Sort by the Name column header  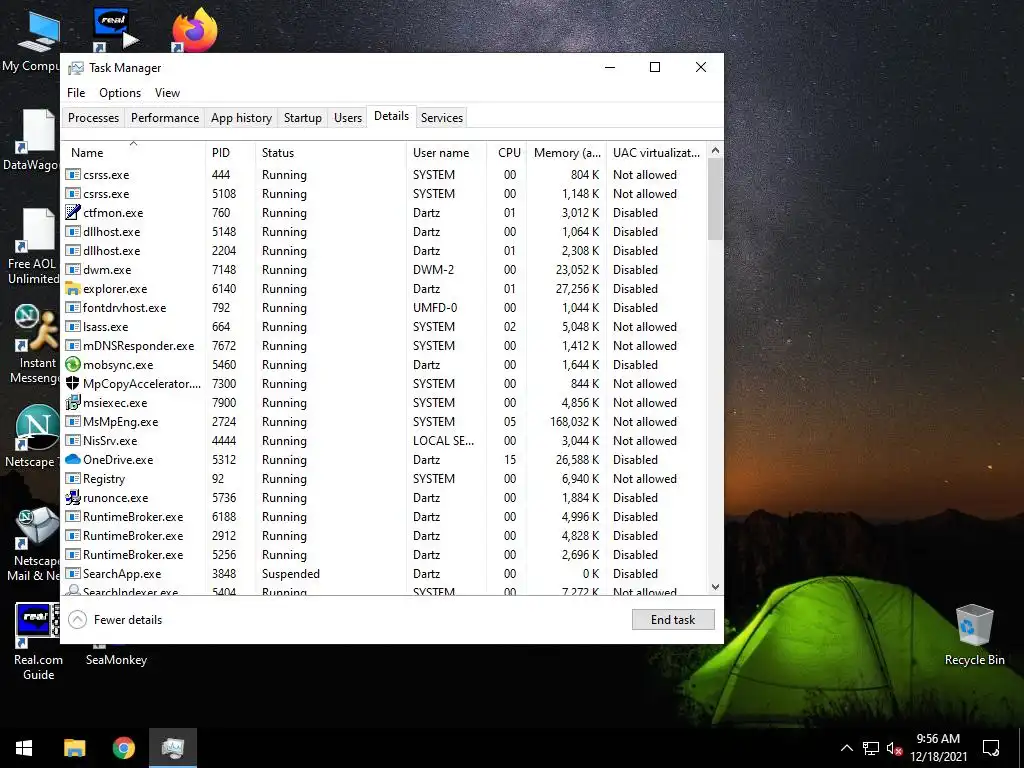coord(134,153)
